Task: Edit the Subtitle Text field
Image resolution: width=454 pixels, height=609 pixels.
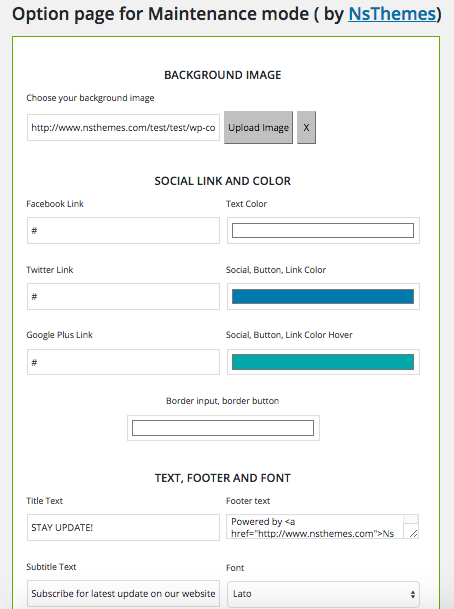Action: (123, 593)
